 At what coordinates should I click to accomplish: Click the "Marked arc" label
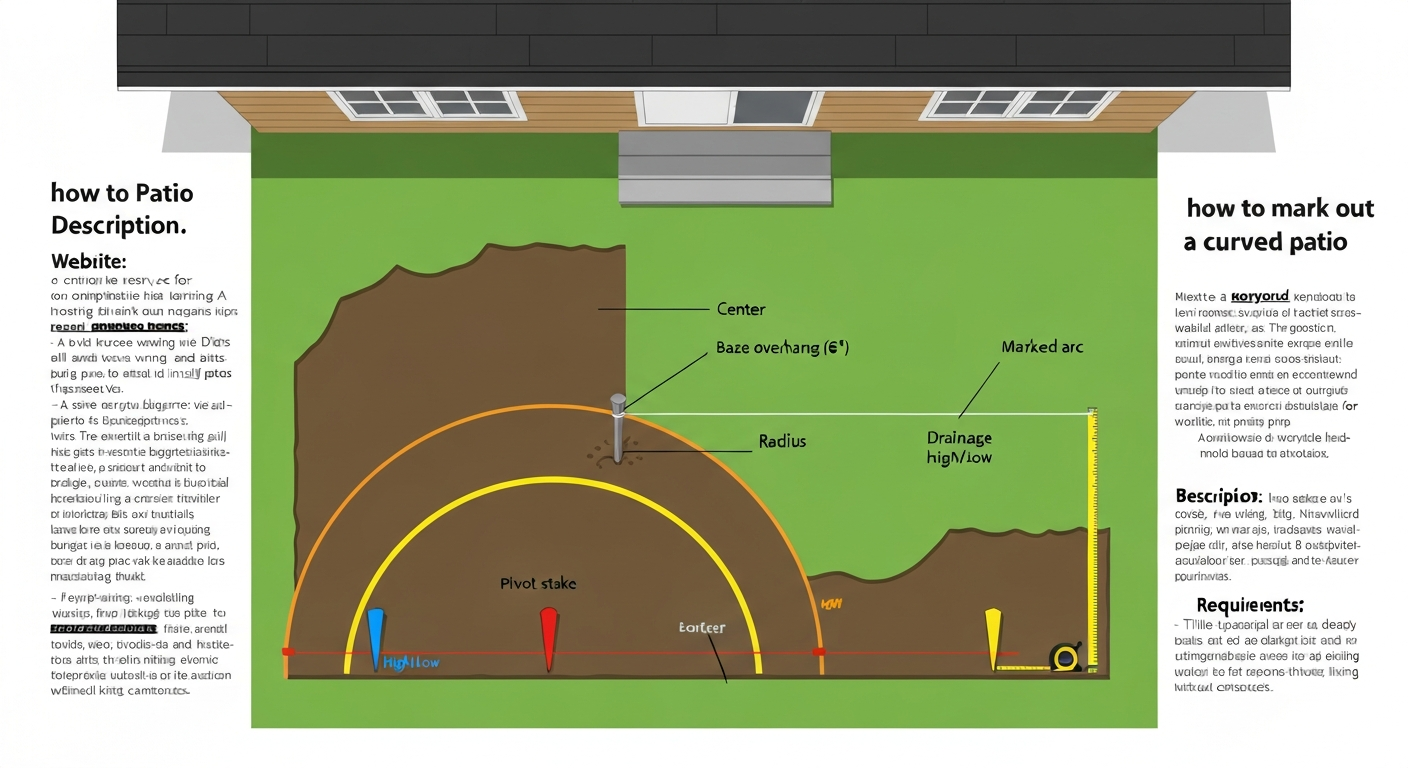click(x=1042, y=347)
